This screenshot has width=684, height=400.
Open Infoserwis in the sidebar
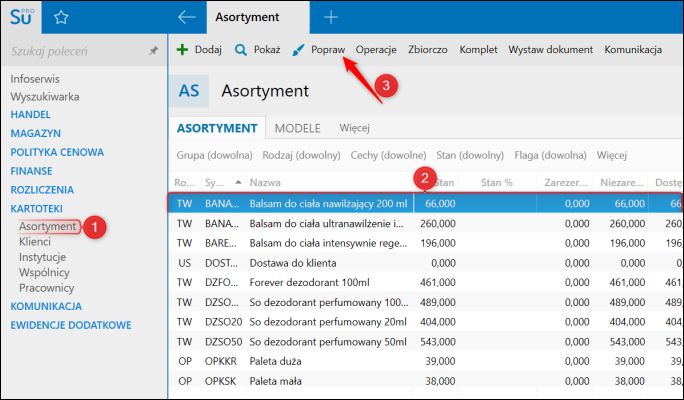[x=35, y=79]
